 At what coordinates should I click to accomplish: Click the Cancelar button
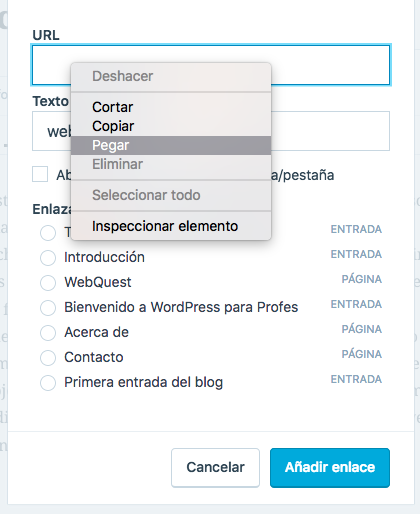click(x=215, y=468)
